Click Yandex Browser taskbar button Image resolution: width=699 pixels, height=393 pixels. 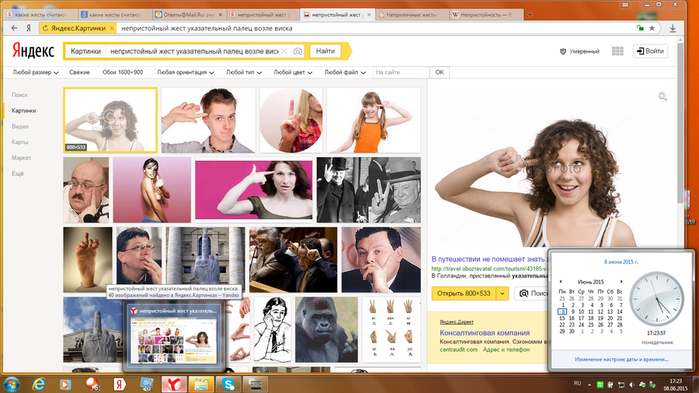point(174,384)
